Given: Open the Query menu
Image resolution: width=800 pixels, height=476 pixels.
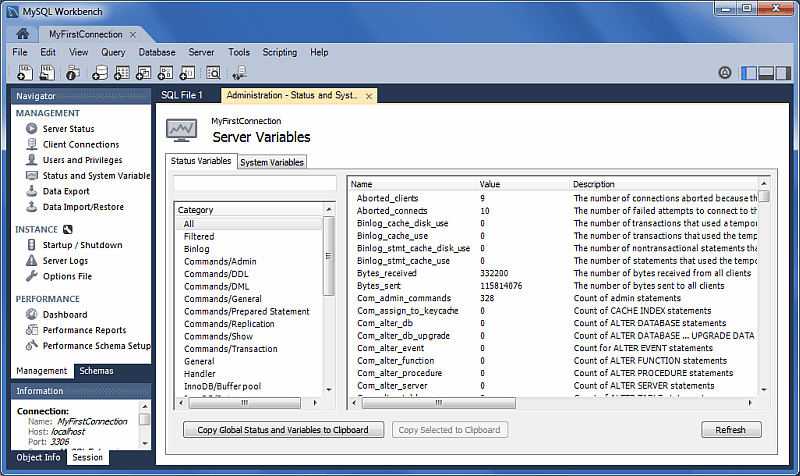Looking at the screenshot, I should pyautogui.click(x=113, y=52).
